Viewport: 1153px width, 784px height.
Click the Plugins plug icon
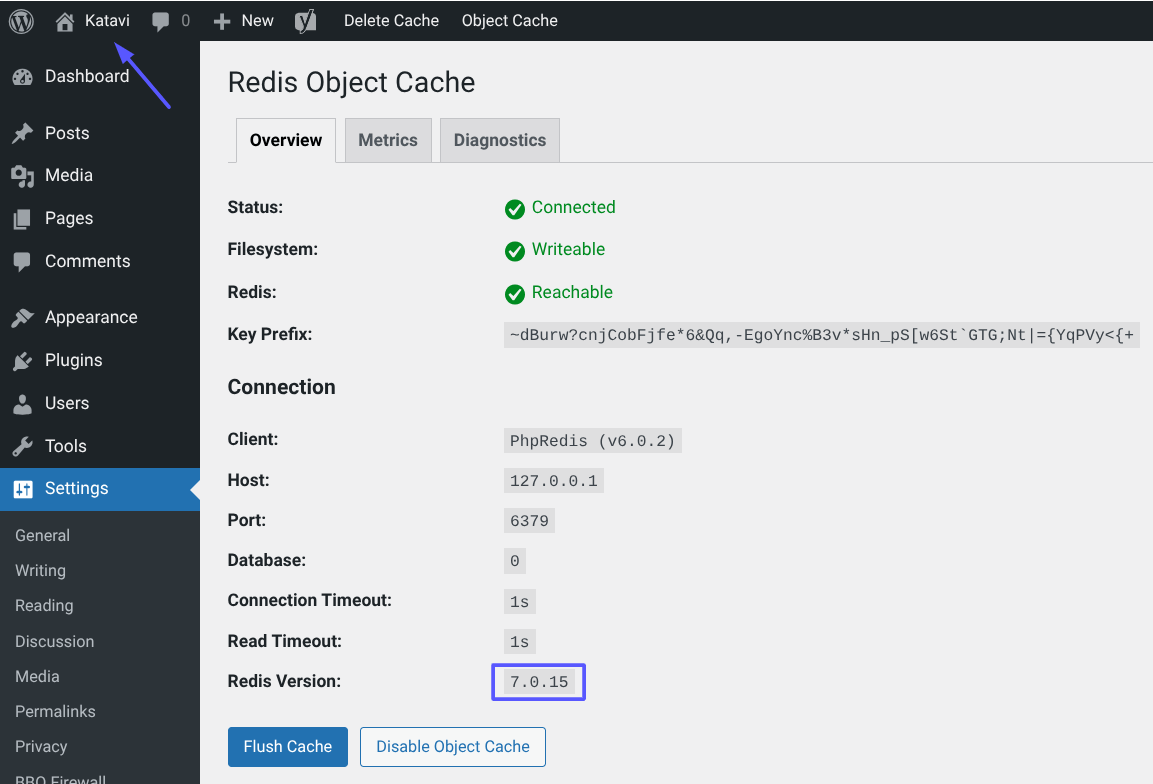coord(22,360)
